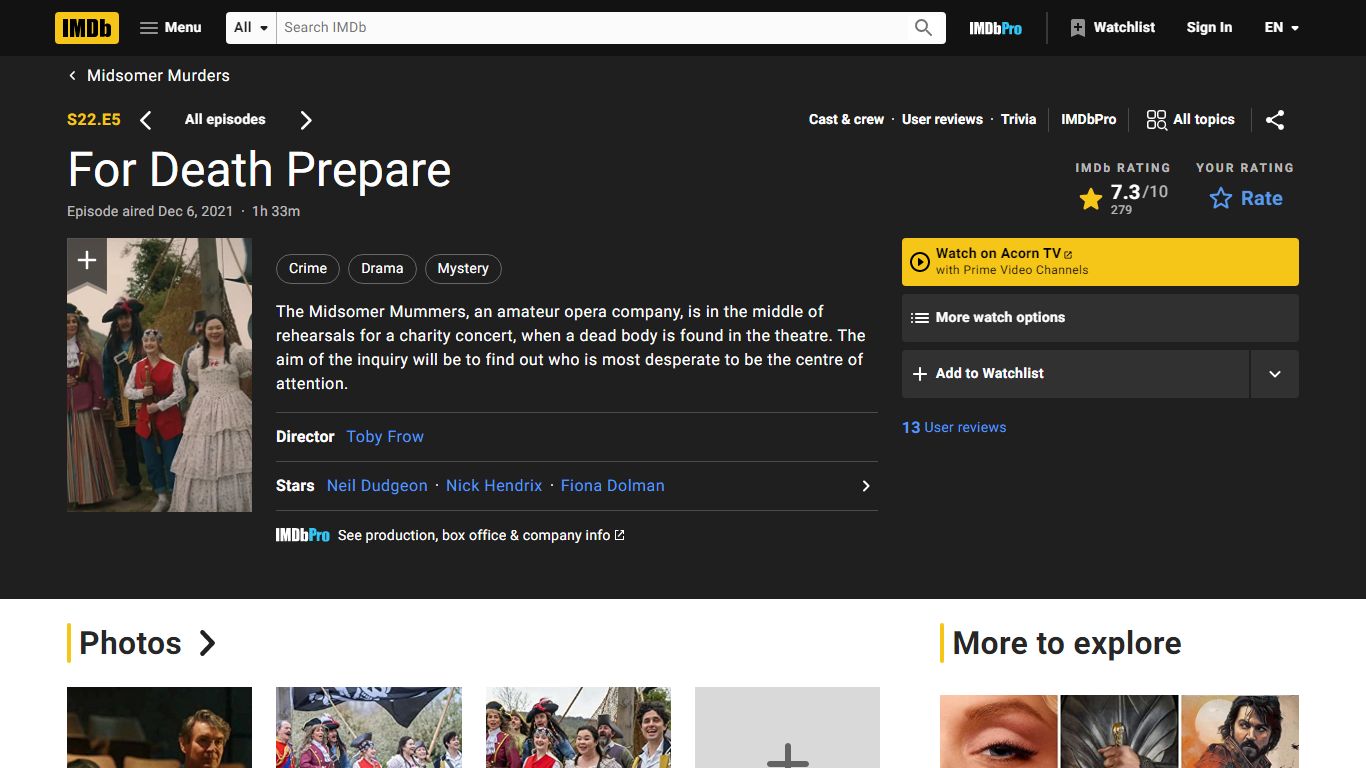Watch on Acorn TV button
Image resolution: width=1366 pixels, height=768 pixels.
[1100, 262]
